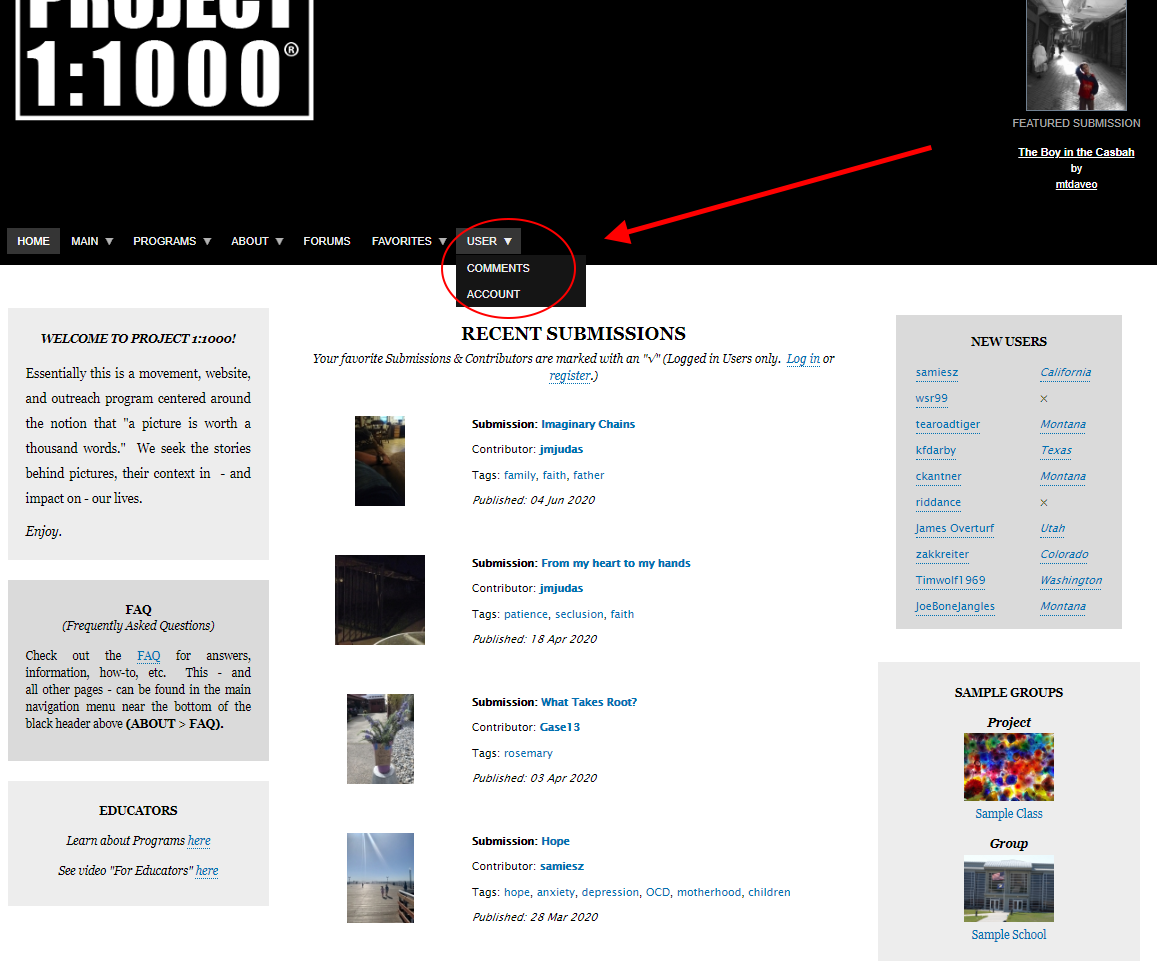This screenshot has width=1157, height=961.
Task: Open new user samiesz profile link
Action: 937,373
